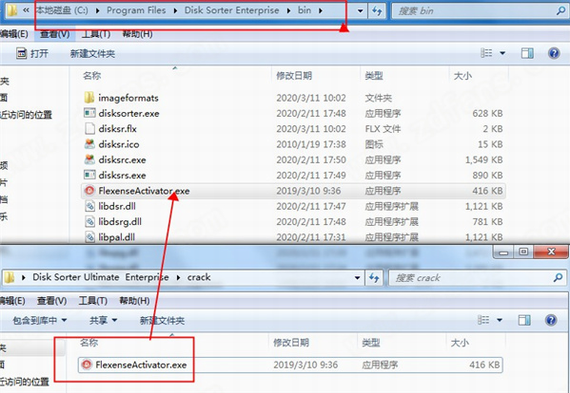The width and height of the screenshot is (570, 393).
Task: Maximize the crack window
Action: (523, 252)
